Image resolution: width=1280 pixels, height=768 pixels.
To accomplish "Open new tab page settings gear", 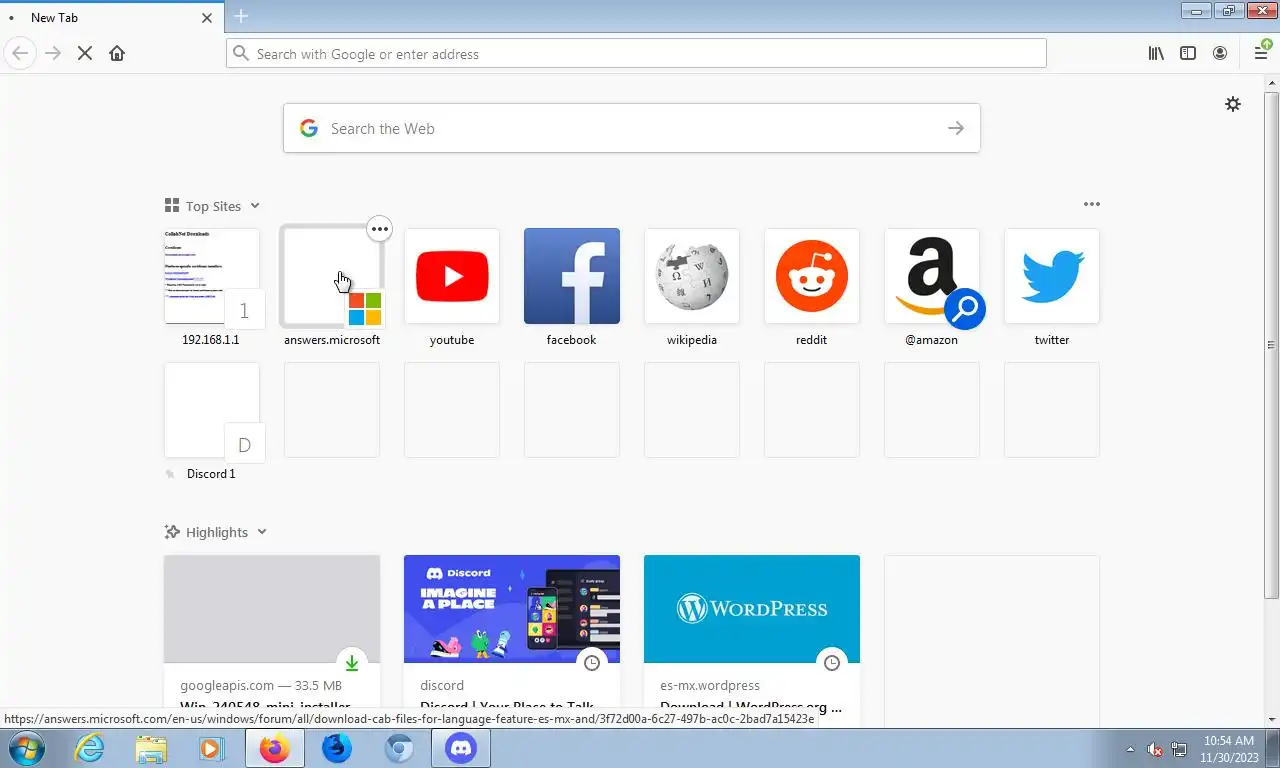I will point(1233,104).
